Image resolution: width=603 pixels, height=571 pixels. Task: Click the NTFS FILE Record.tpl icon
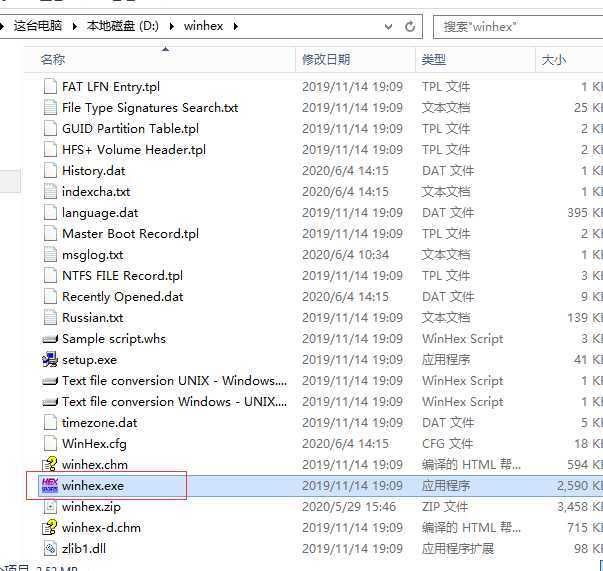pyautogui.click(x=50, y=276)
